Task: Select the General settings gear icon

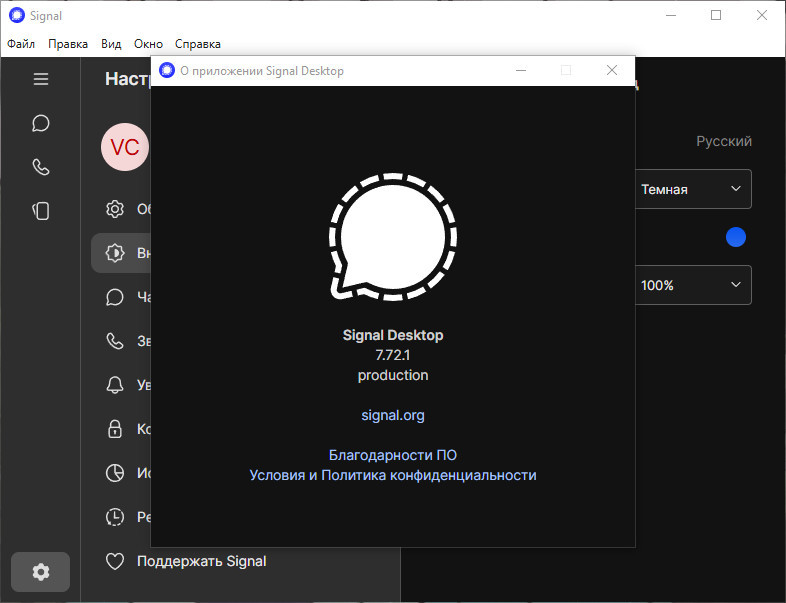Action: click(115, 209)
